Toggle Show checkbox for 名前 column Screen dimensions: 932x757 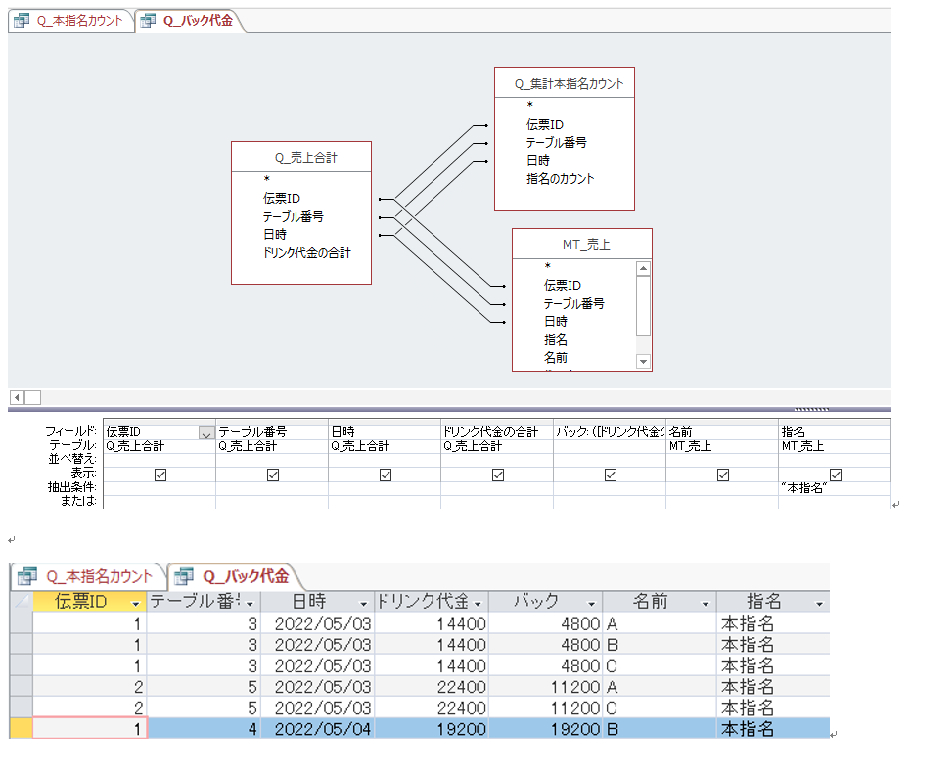tap(722, 475)
